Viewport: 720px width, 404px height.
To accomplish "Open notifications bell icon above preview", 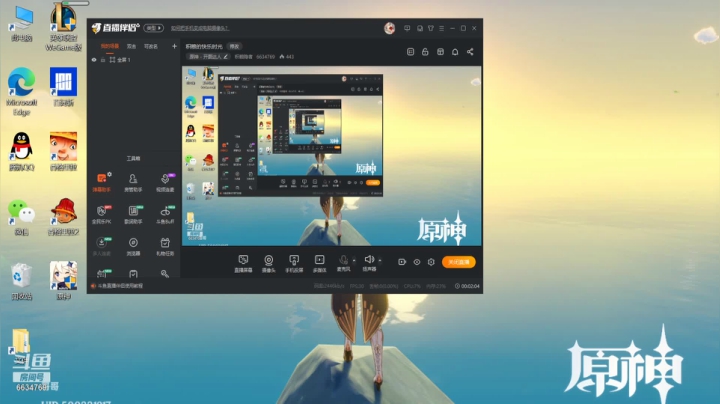I will (x=455, y=52).
